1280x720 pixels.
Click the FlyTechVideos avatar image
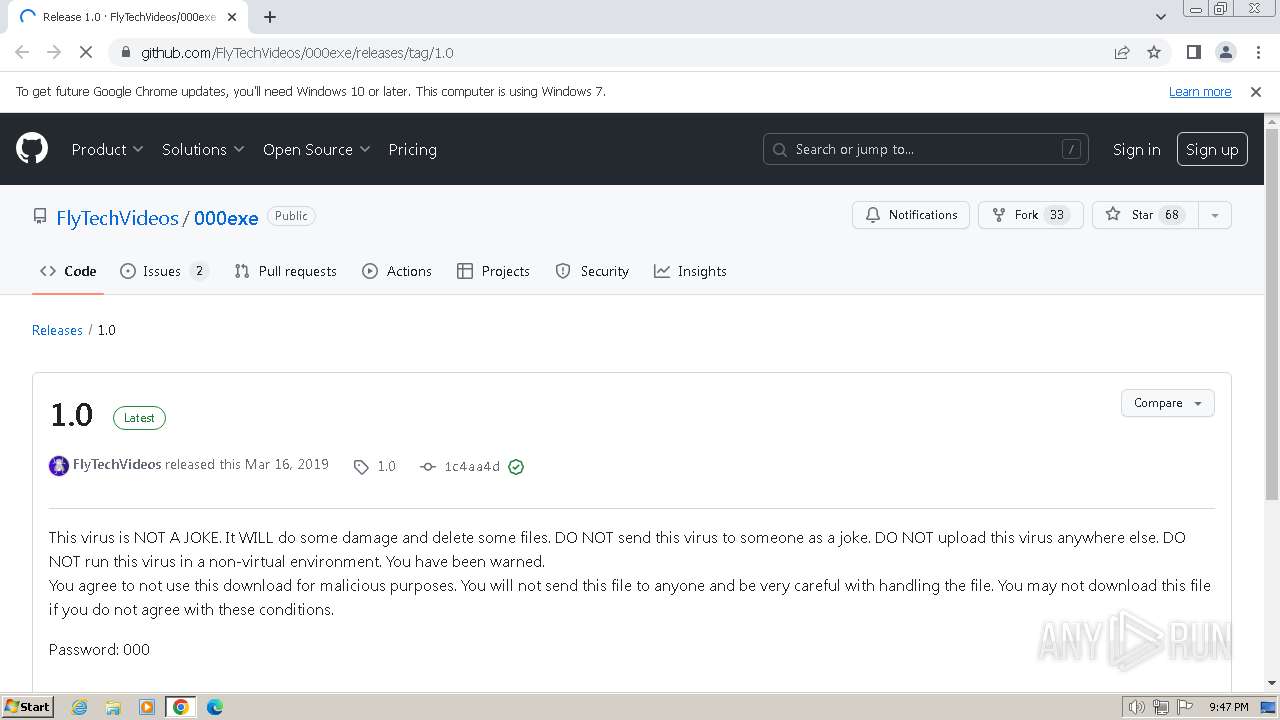point(59,465)
